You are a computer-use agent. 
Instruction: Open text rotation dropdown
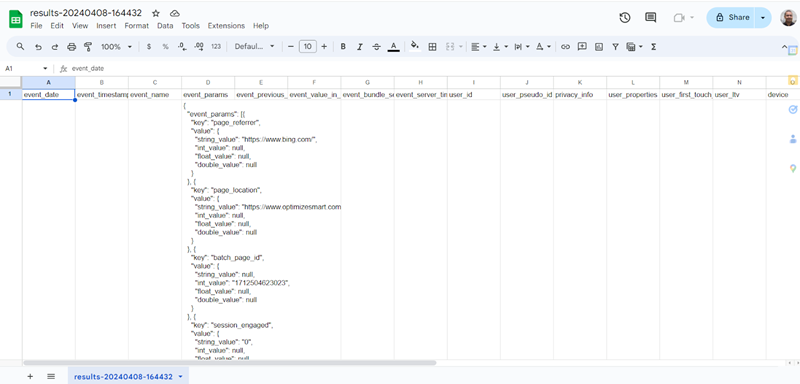[543, 47]
